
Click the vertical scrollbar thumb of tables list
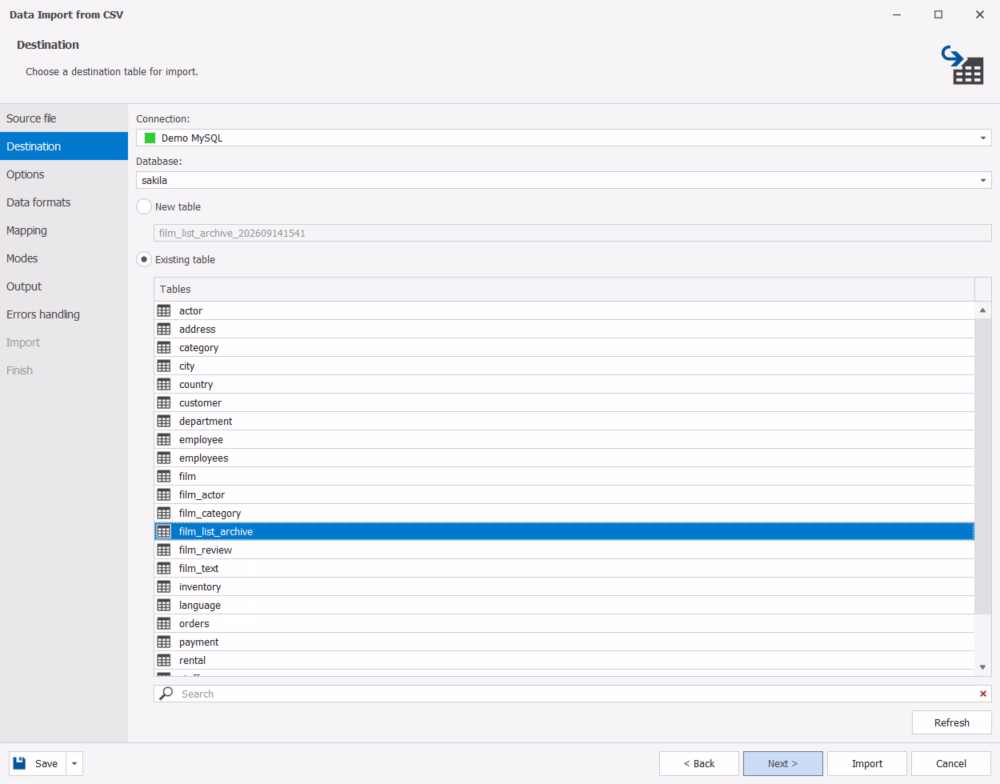tap(983, 466)
